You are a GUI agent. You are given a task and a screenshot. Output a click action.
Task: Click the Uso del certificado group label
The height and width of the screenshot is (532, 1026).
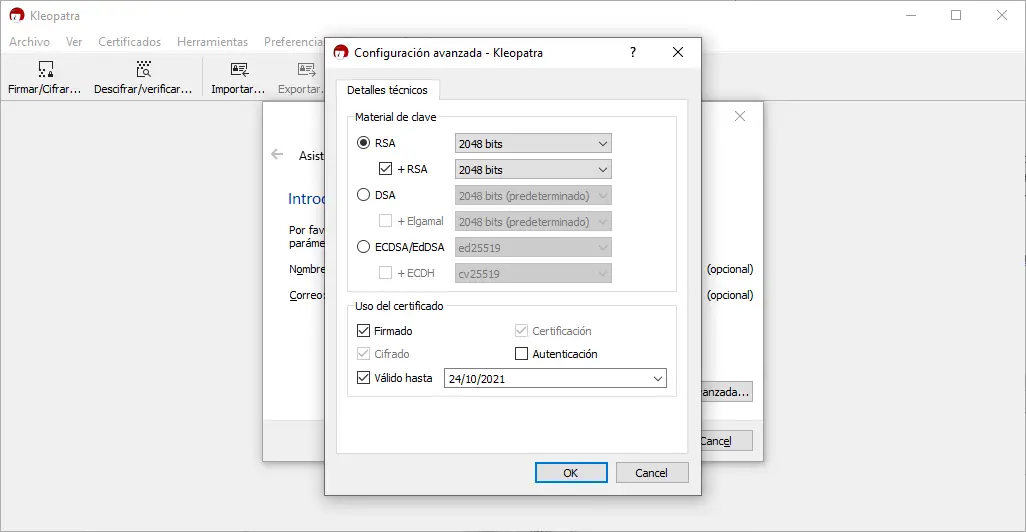click(399, 306)
